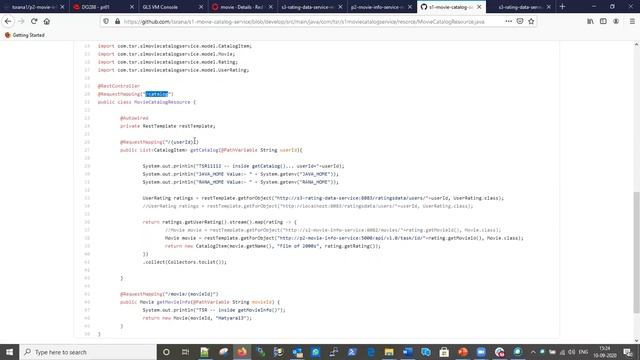Click the @RestController annotation line
640x360 pixels.
coord(119,86)
